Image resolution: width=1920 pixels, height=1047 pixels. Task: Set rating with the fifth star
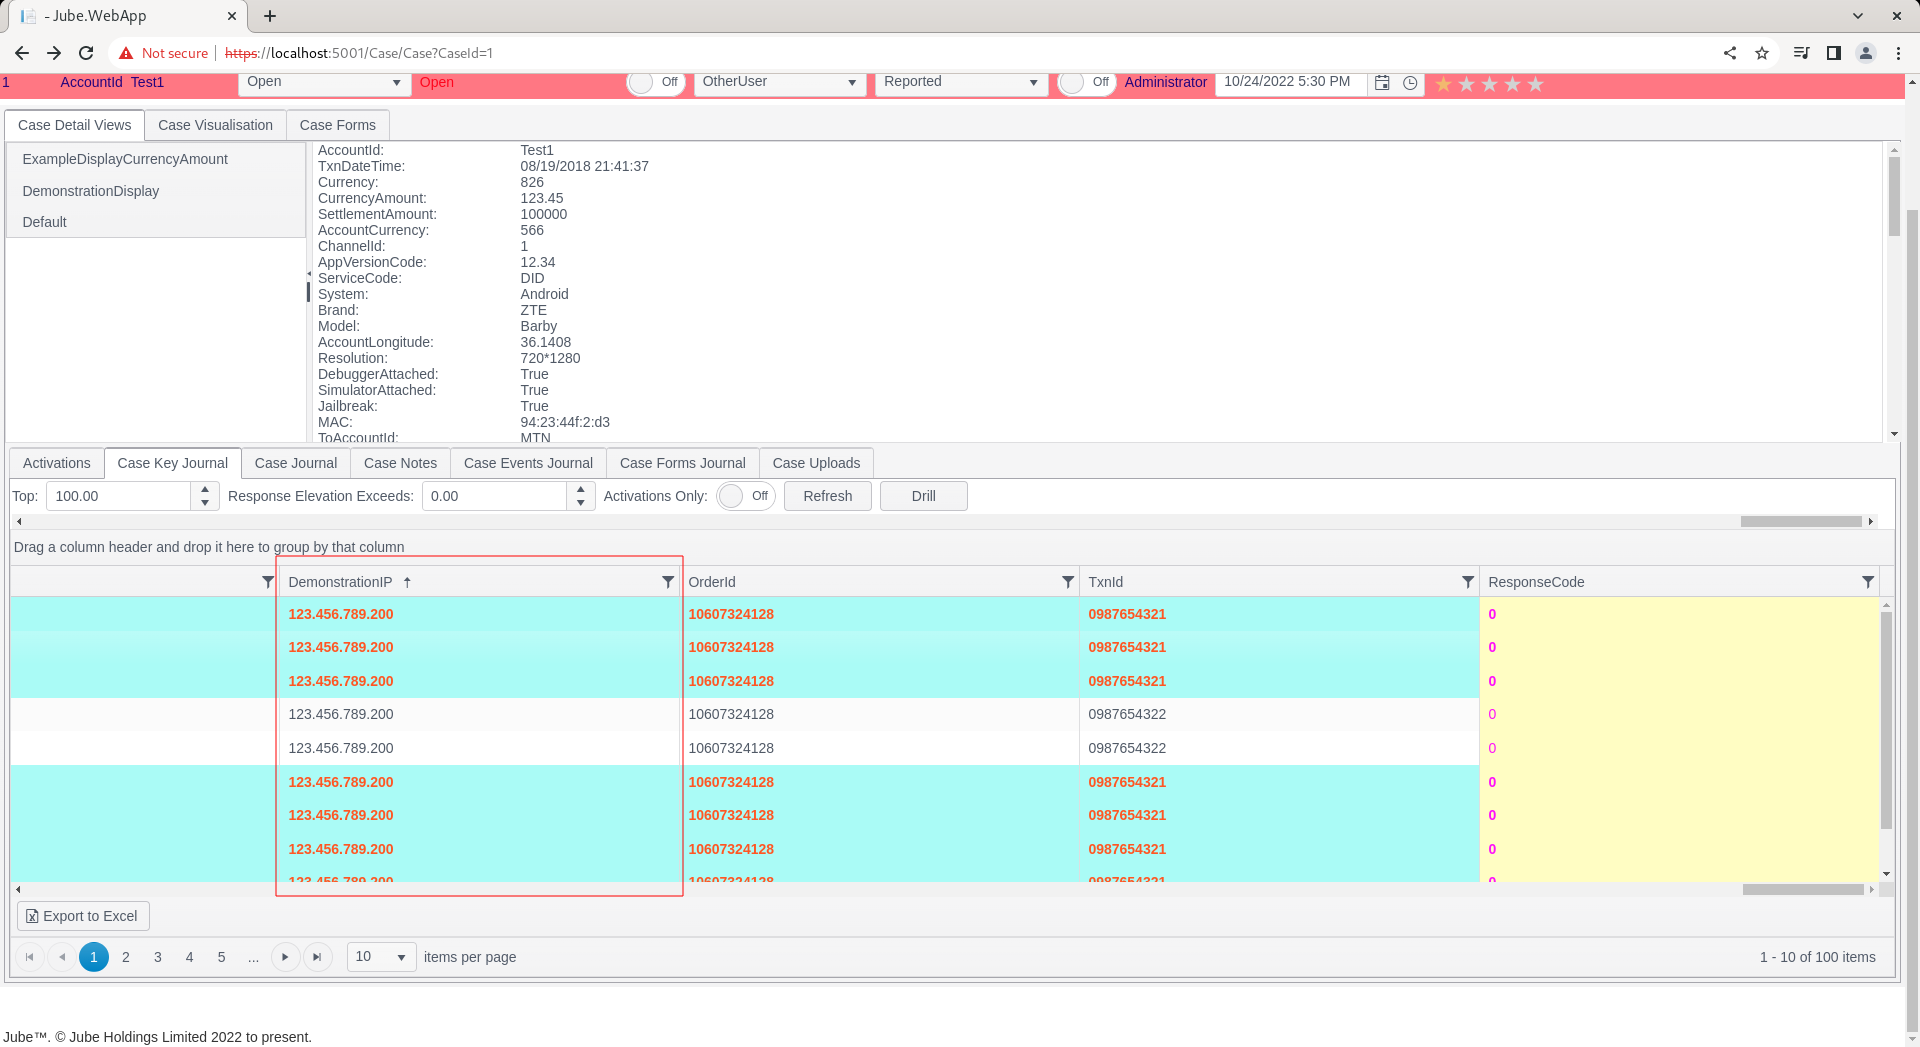(x=1536, y=84)
